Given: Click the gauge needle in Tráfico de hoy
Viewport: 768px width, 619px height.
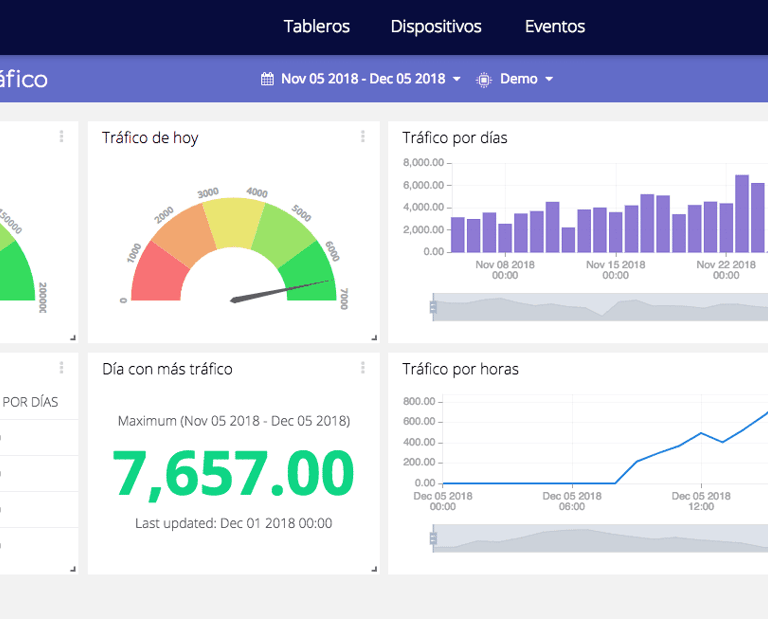Looking at the screenshot, I should pos(282,291).
